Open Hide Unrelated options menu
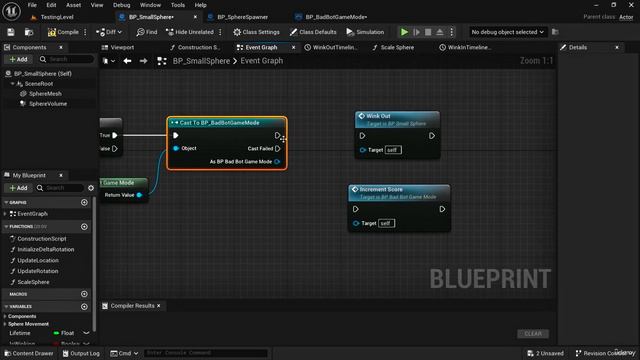The height and width of the screenshot is (360, 640). tap(220, 32)
